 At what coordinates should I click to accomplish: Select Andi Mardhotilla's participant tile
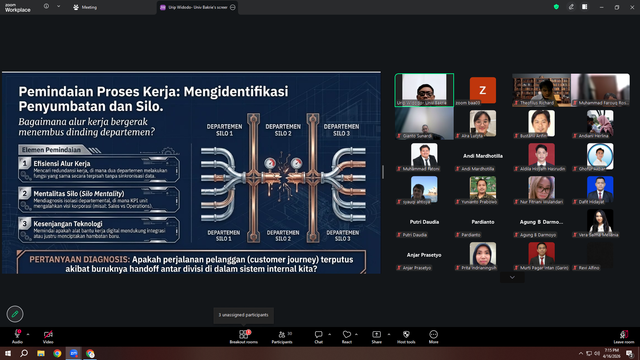pyautogui.click(x=483, y=156)
